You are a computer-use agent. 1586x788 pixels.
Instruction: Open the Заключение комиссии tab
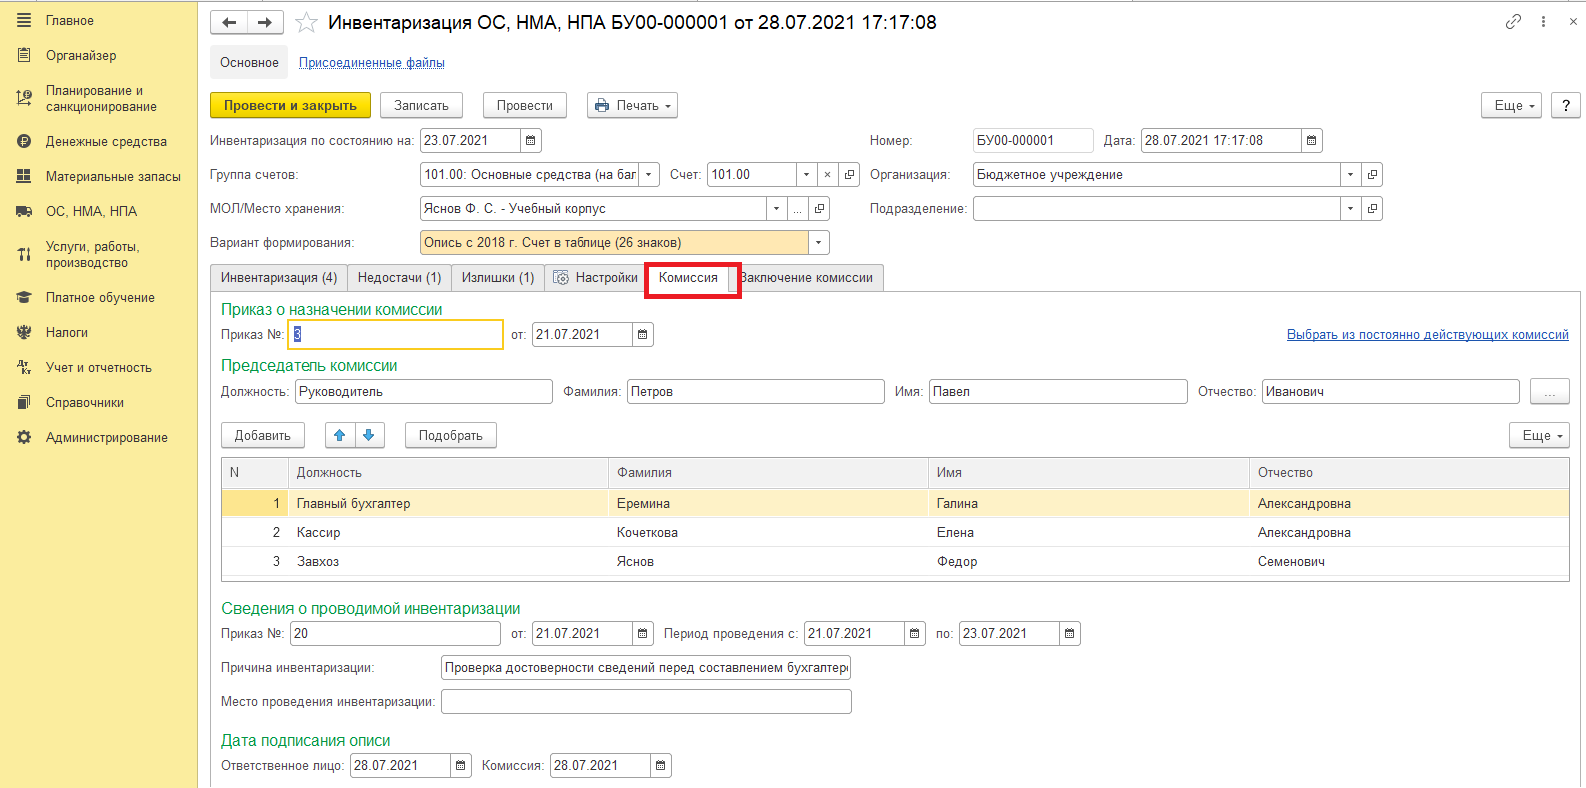[x=808, y=278]
